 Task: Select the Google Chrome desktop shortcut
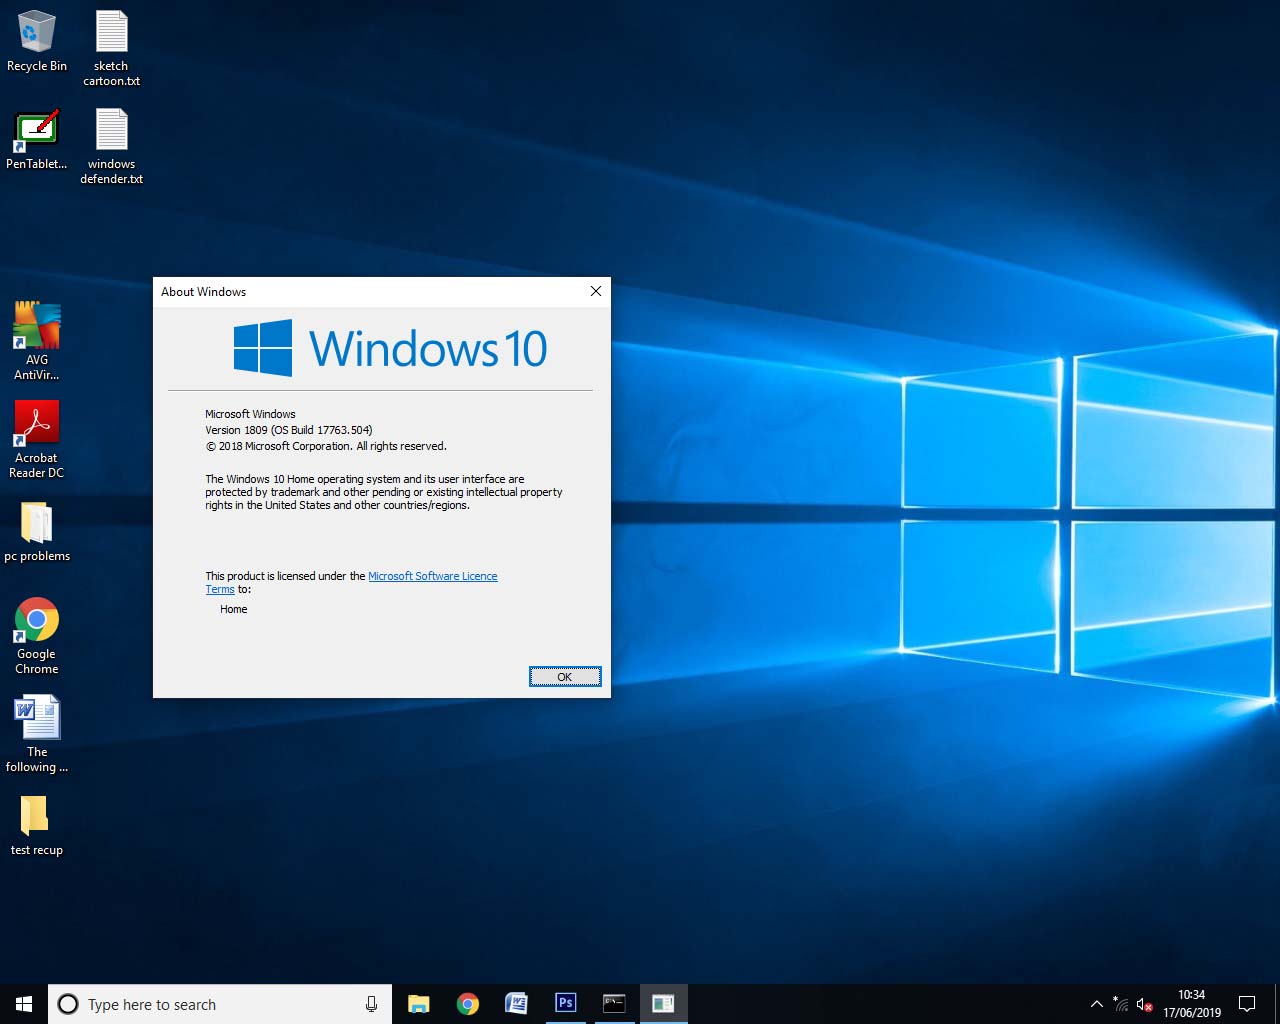(x=37, y=635)
